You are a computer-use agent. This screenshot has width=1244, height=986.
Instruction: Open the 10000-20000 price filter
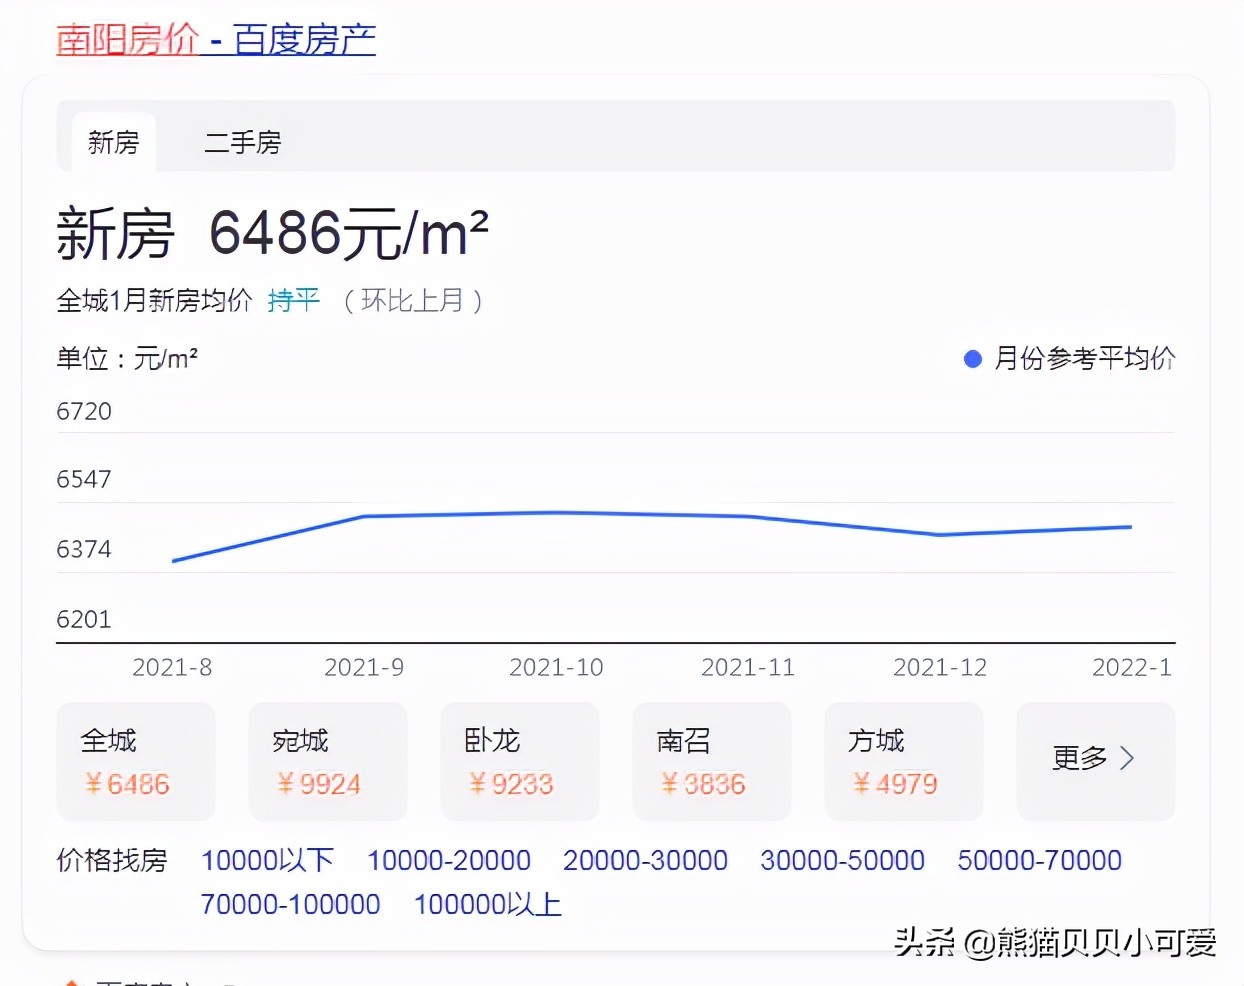coord(449,860)
